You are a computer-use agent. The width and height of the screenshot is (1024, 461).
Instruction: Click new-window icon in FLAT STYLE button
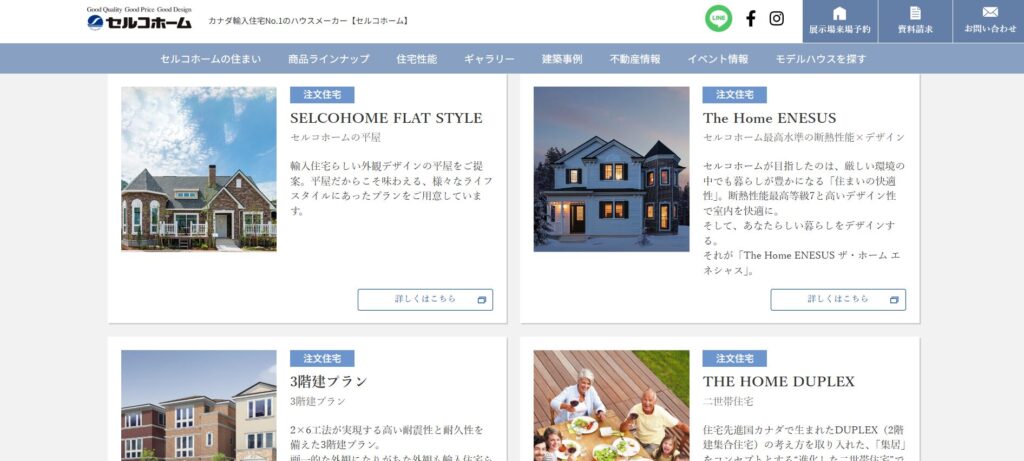click(x=482, y=300)
